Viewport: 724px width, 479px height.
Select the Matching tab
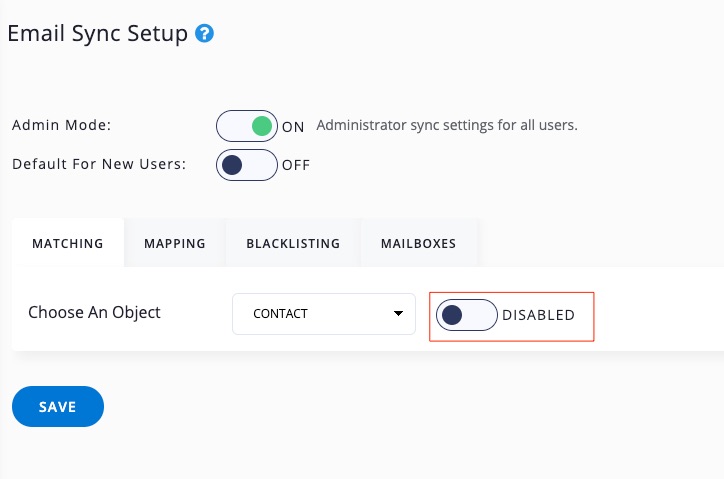[x=68, y=243]
